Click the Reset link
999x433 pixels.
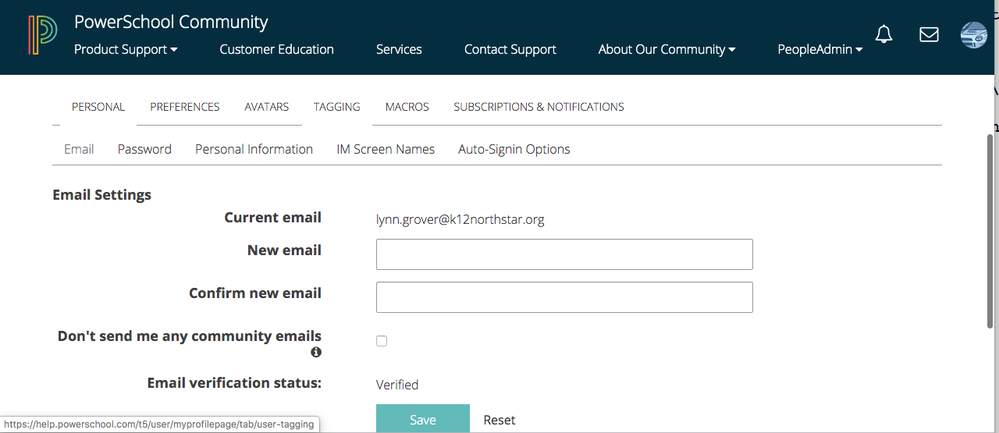click(500, 420)
